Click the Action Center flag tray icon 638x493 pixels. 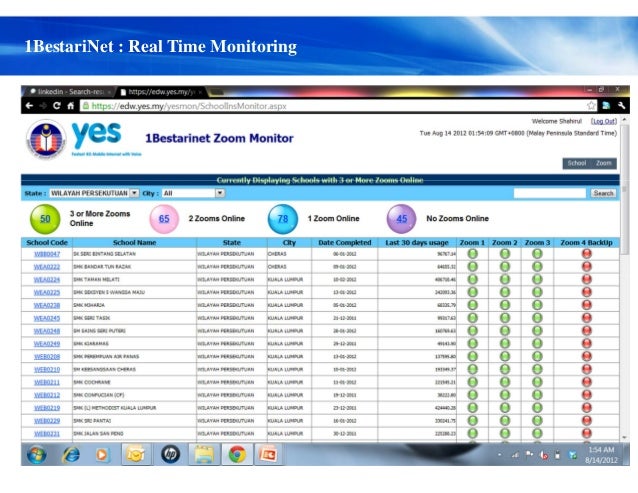tap(529, 454)
